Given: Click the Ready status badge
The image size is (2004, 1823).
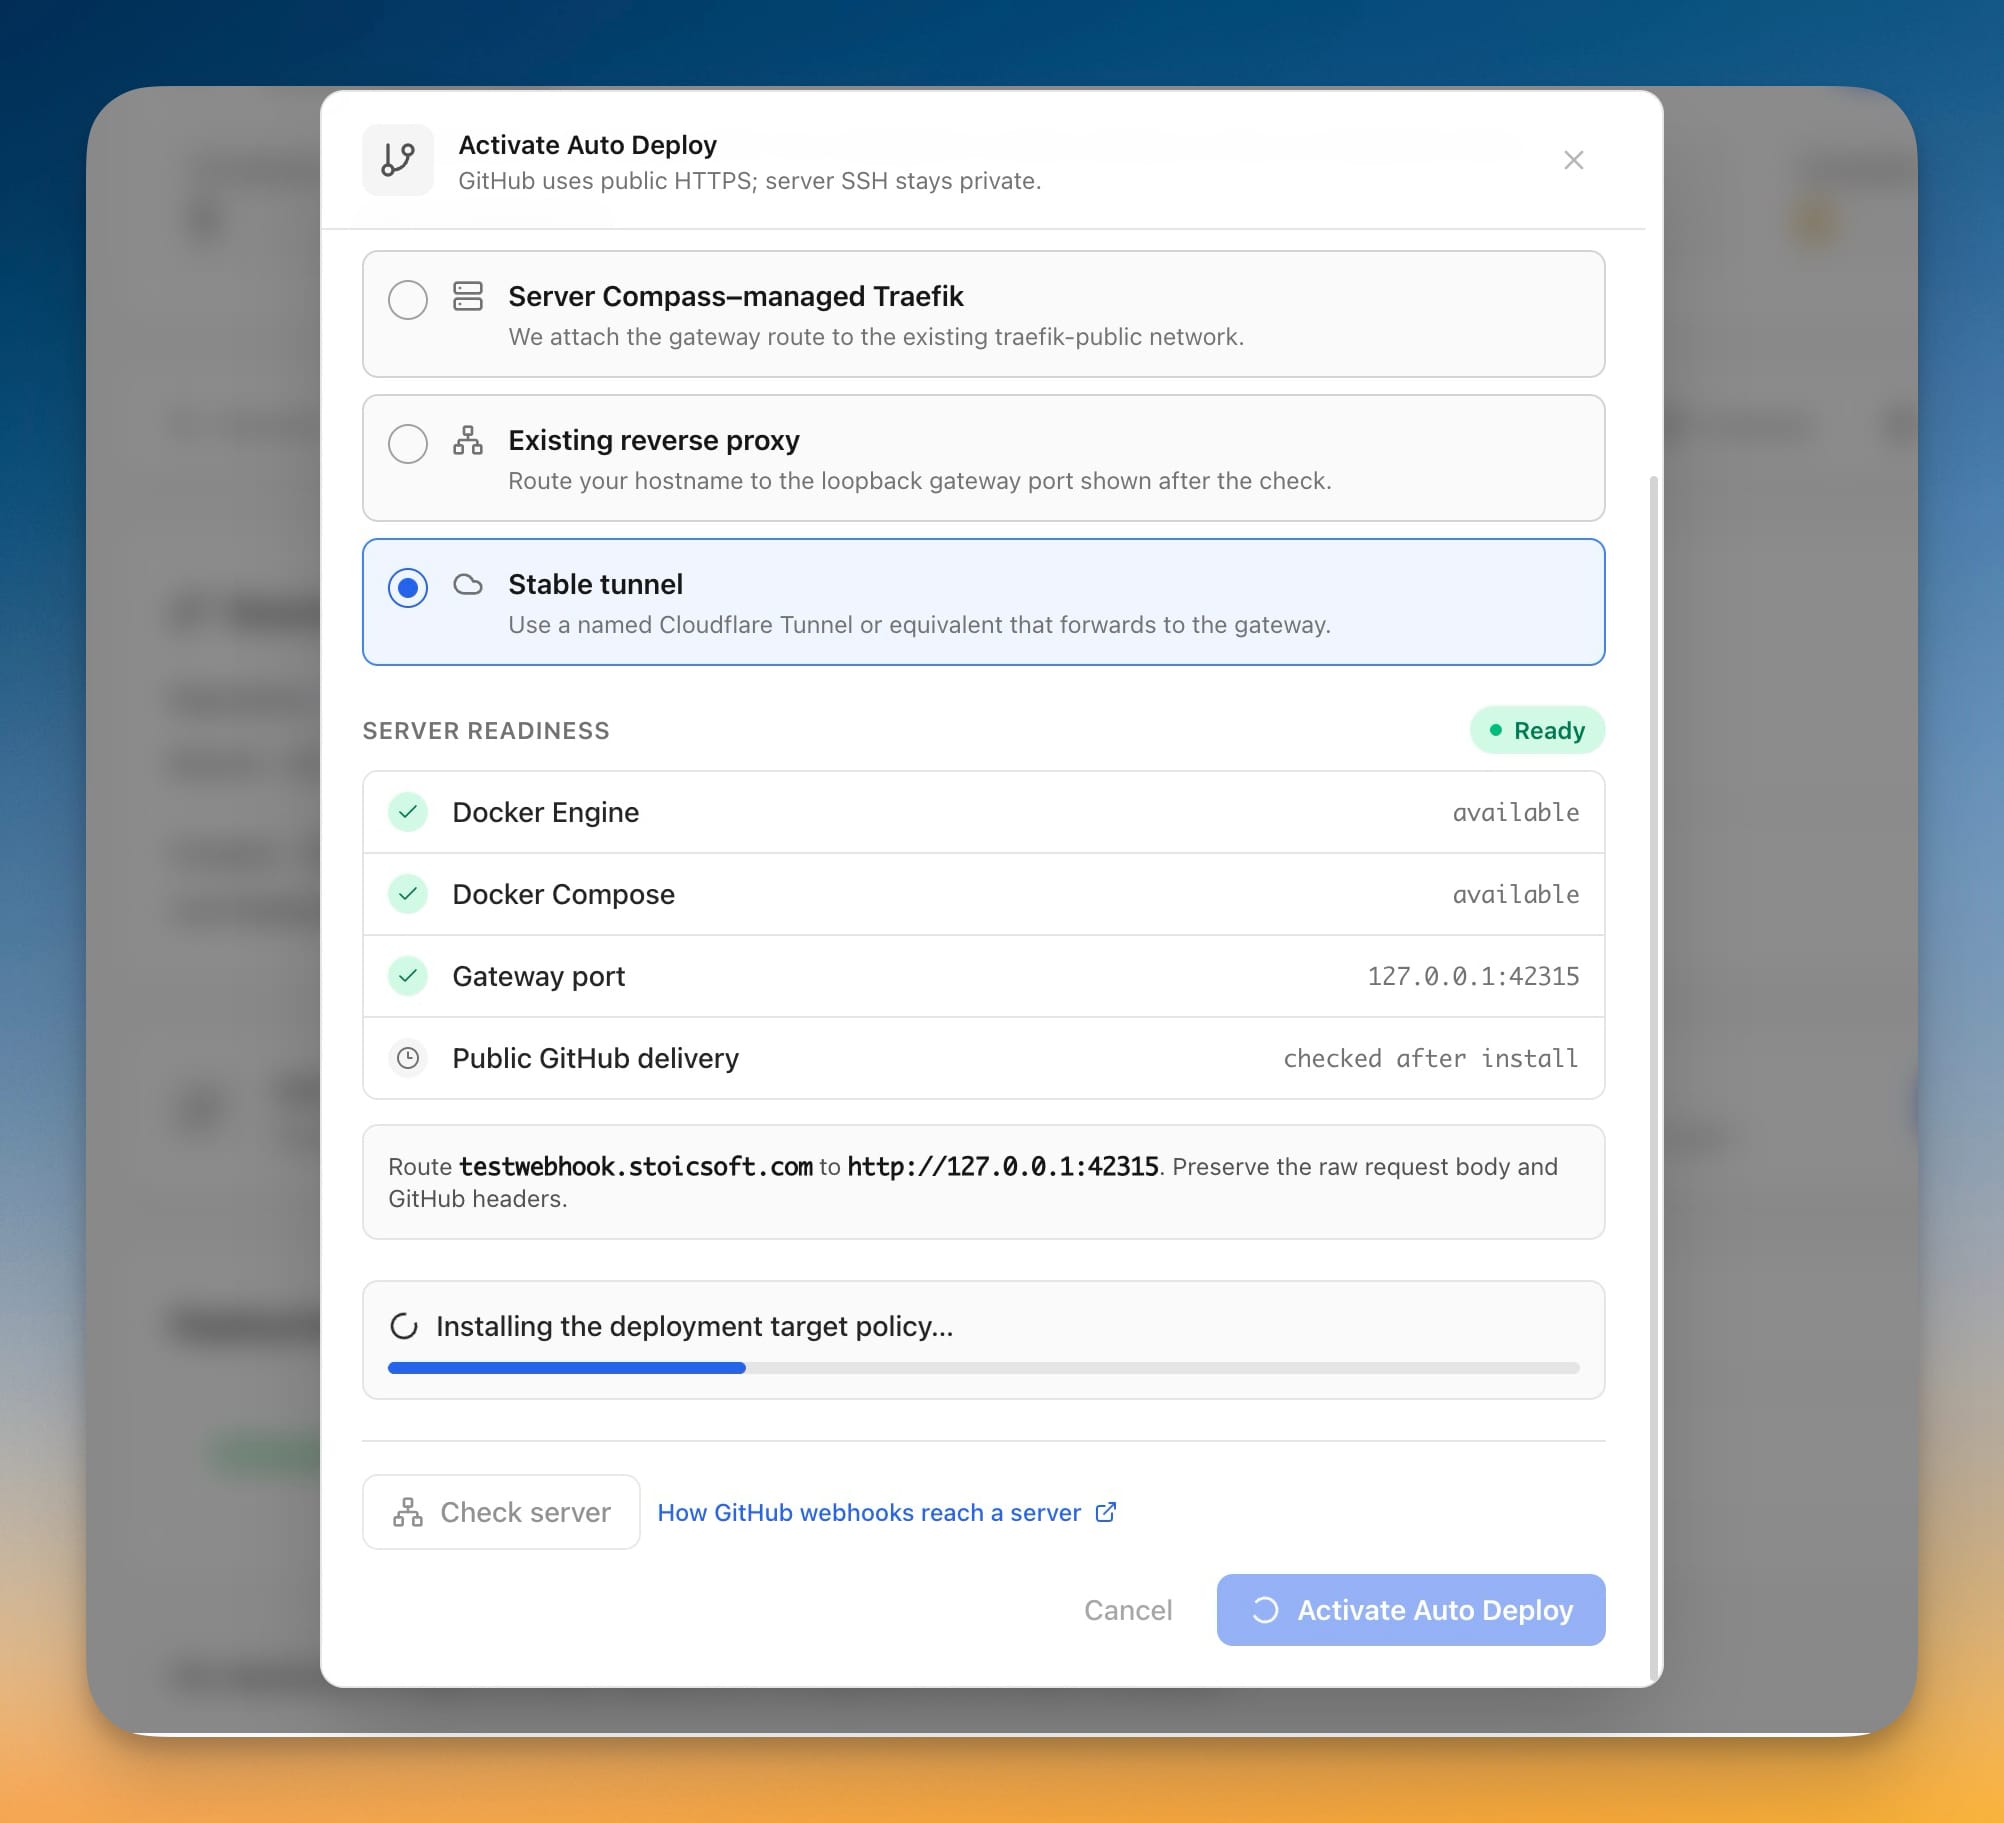Looking at the screenshot, I should click(x=1537, y=730).
